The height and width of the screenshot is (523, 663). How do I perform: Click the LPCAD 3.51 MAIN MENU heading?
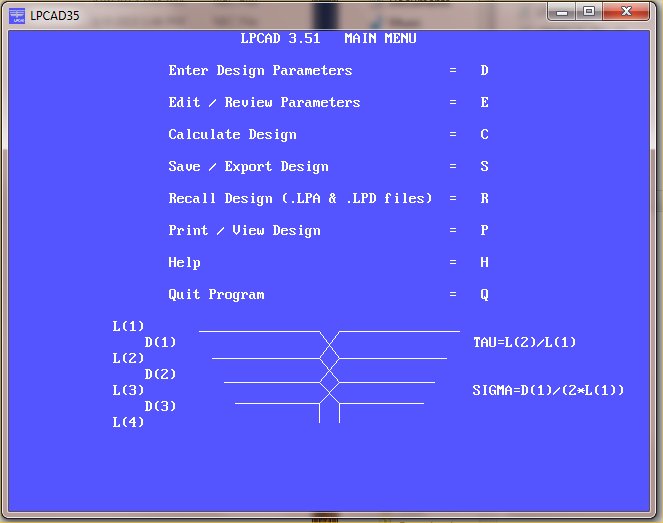328,39
